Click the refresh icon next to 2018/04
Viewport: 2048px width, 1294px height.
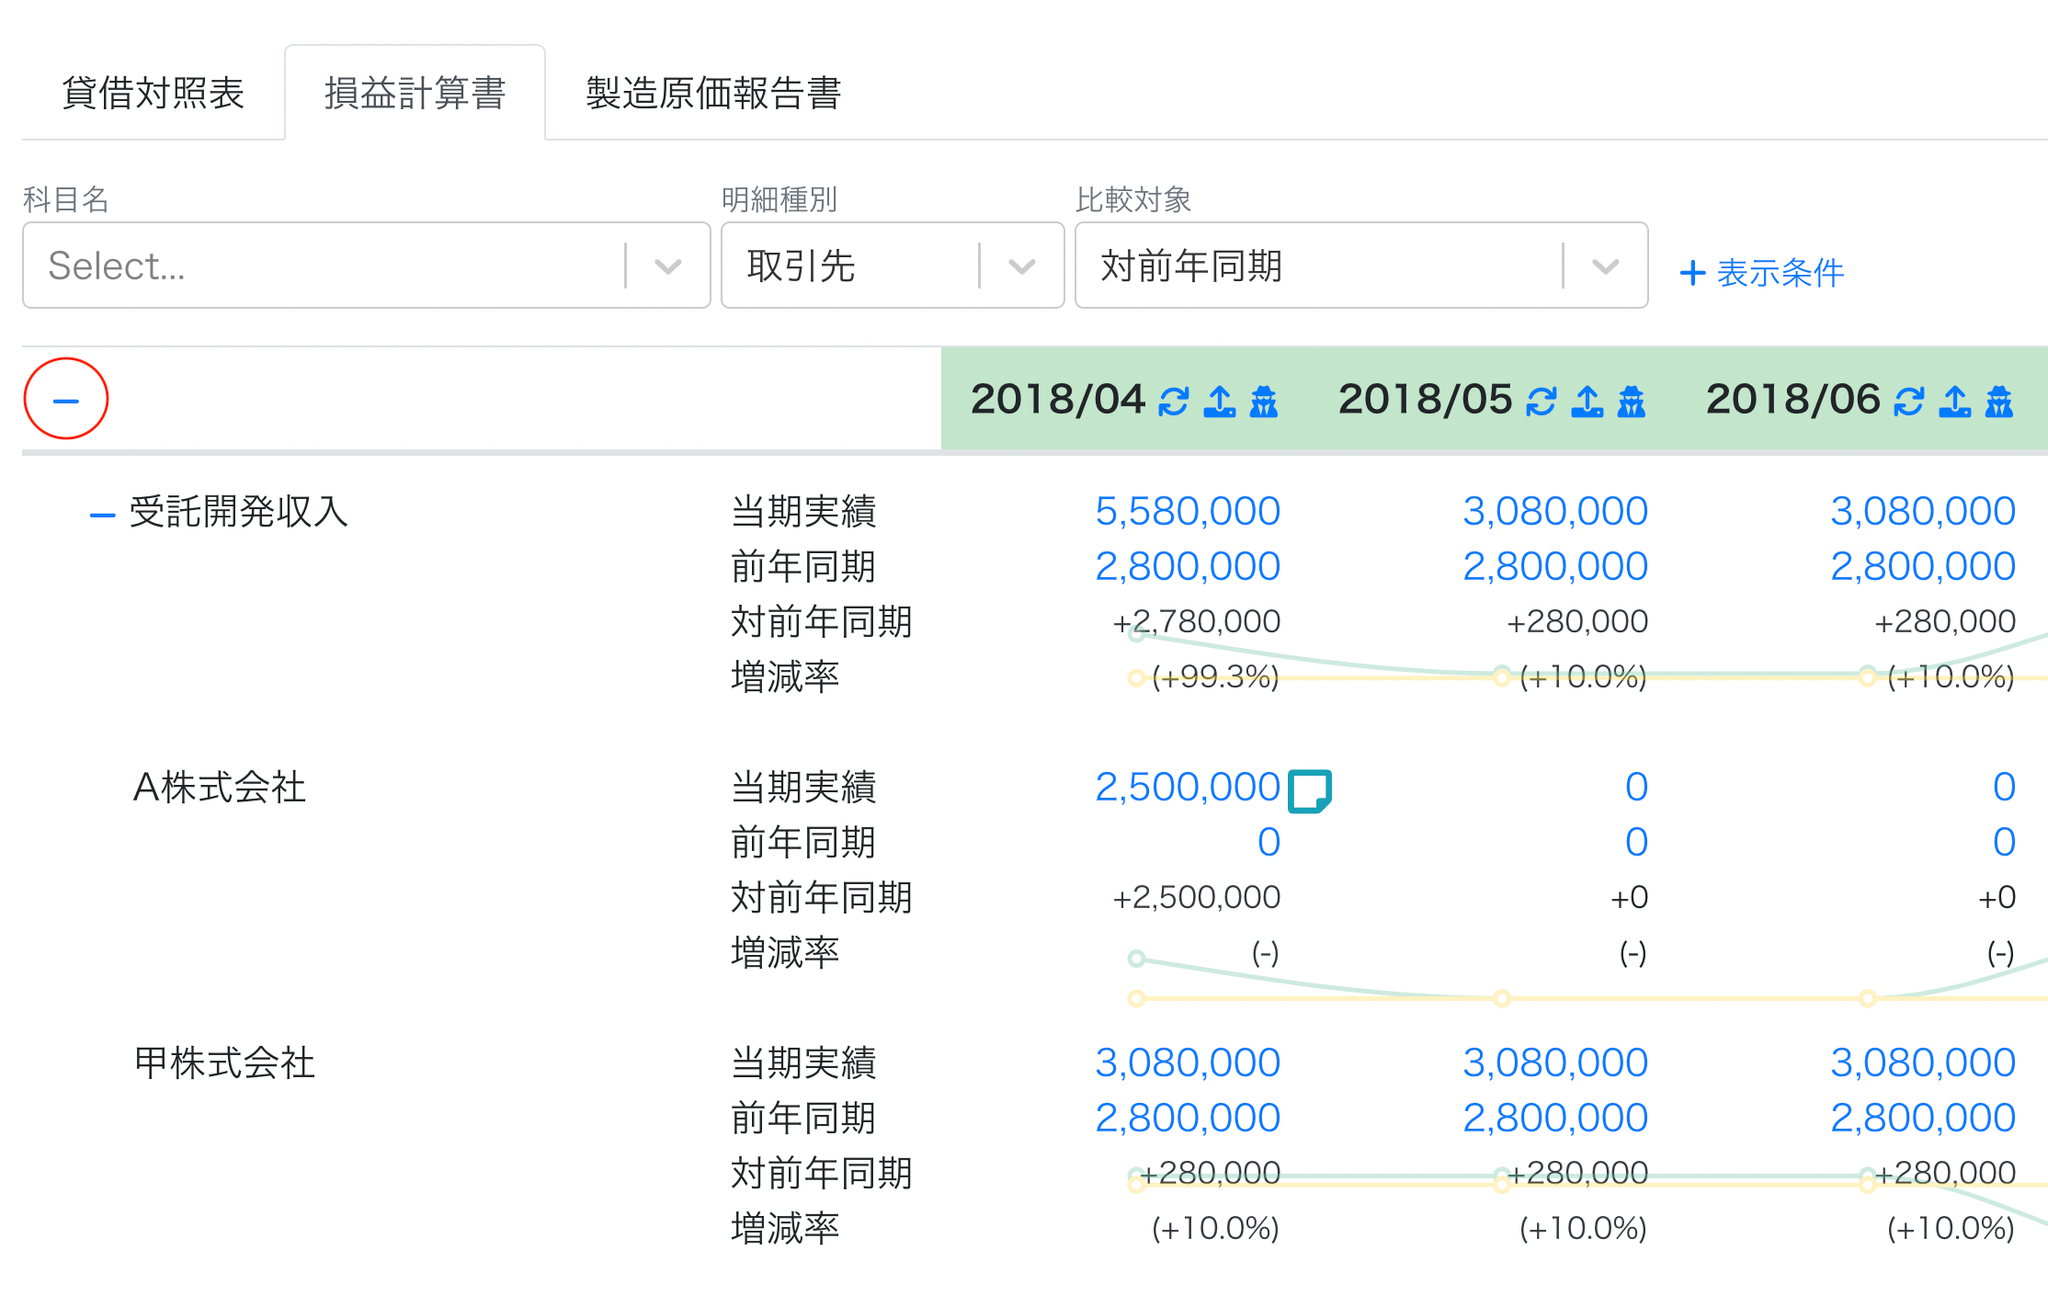click(x=1174, y=401)
